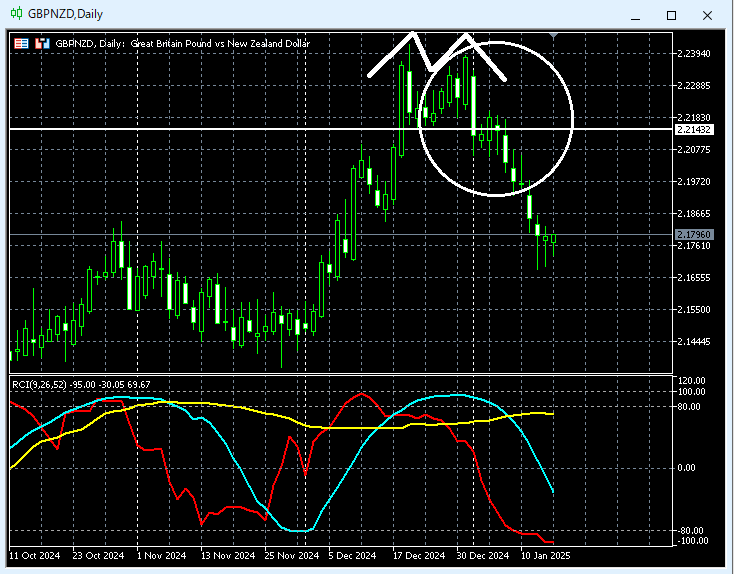Click the current price label 2.17960

point(694,234)
